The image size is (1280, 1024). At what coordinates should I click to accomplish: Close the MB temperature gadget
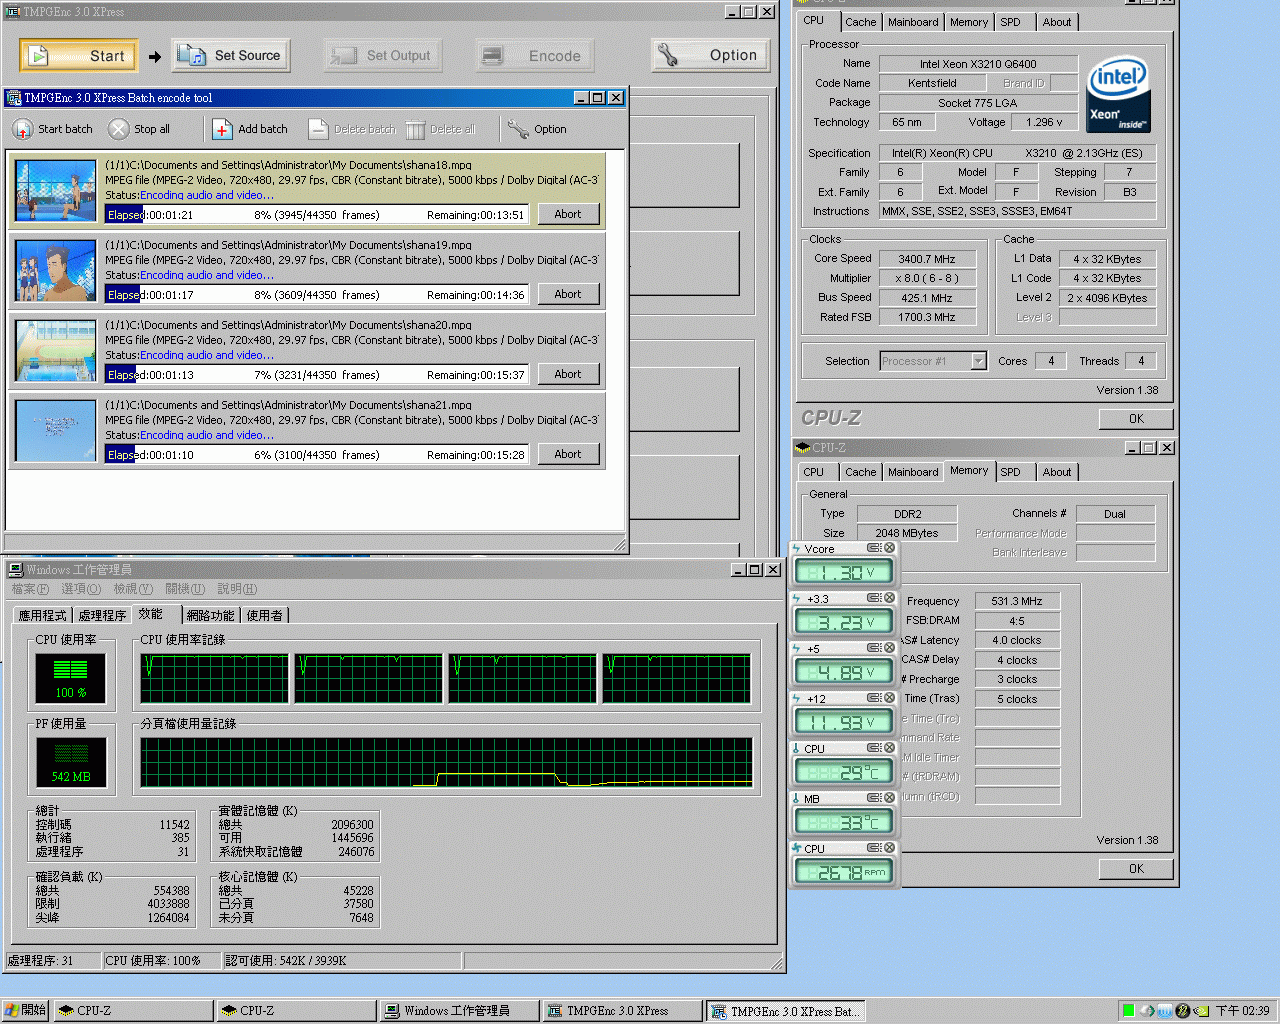889,798
